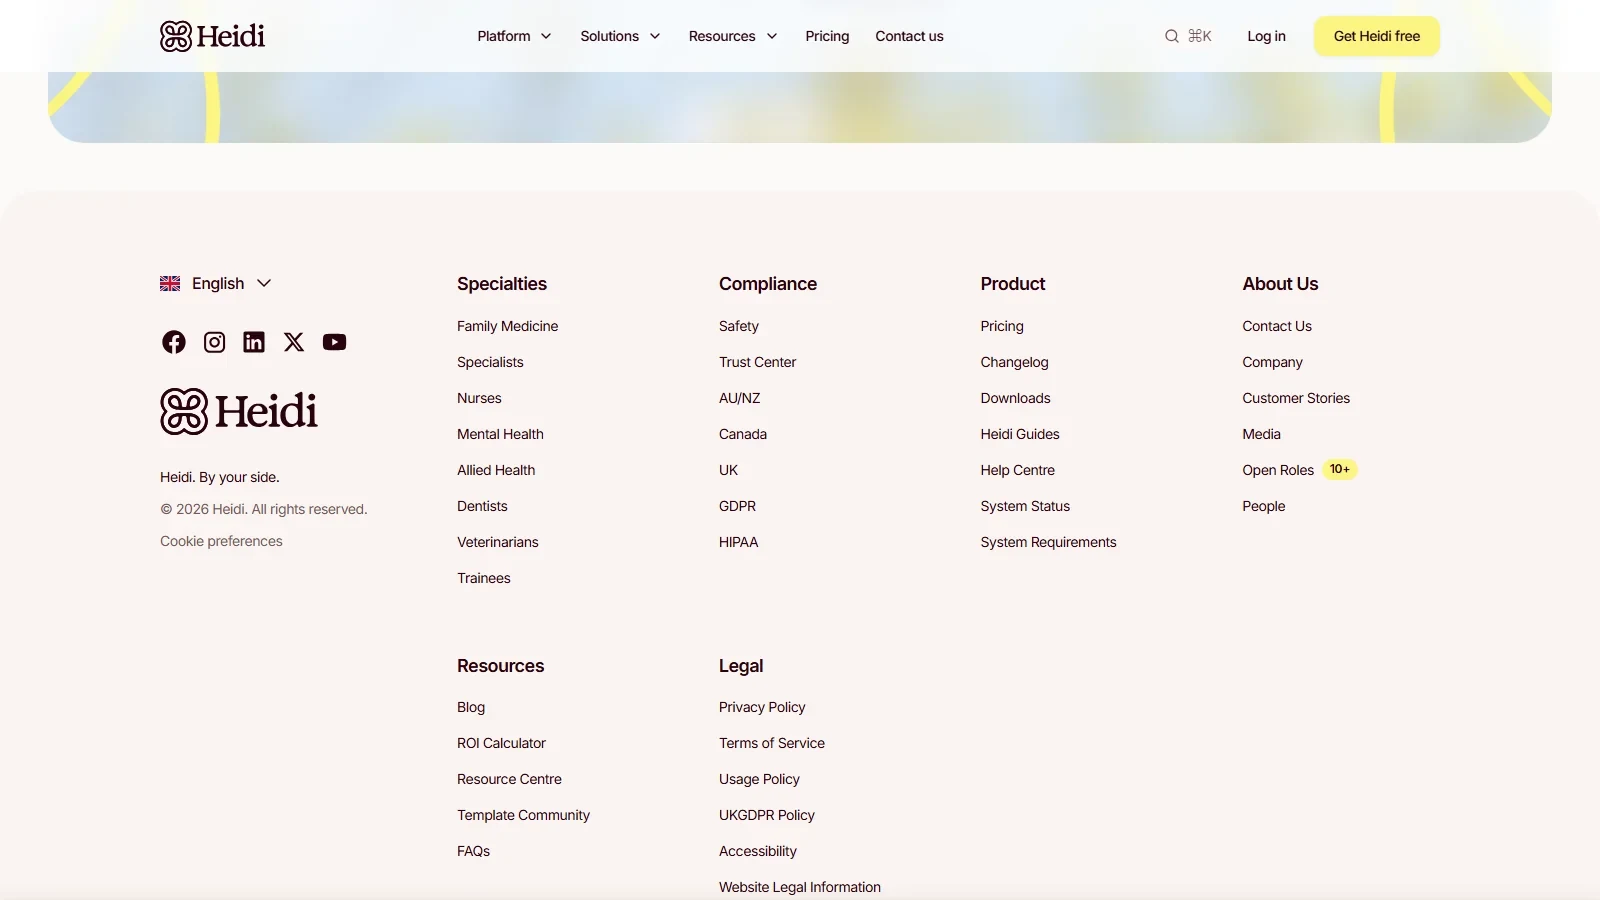This screenshot has height=900, width=1600.
Task: Open Nurses link
Action: point(479,398)
